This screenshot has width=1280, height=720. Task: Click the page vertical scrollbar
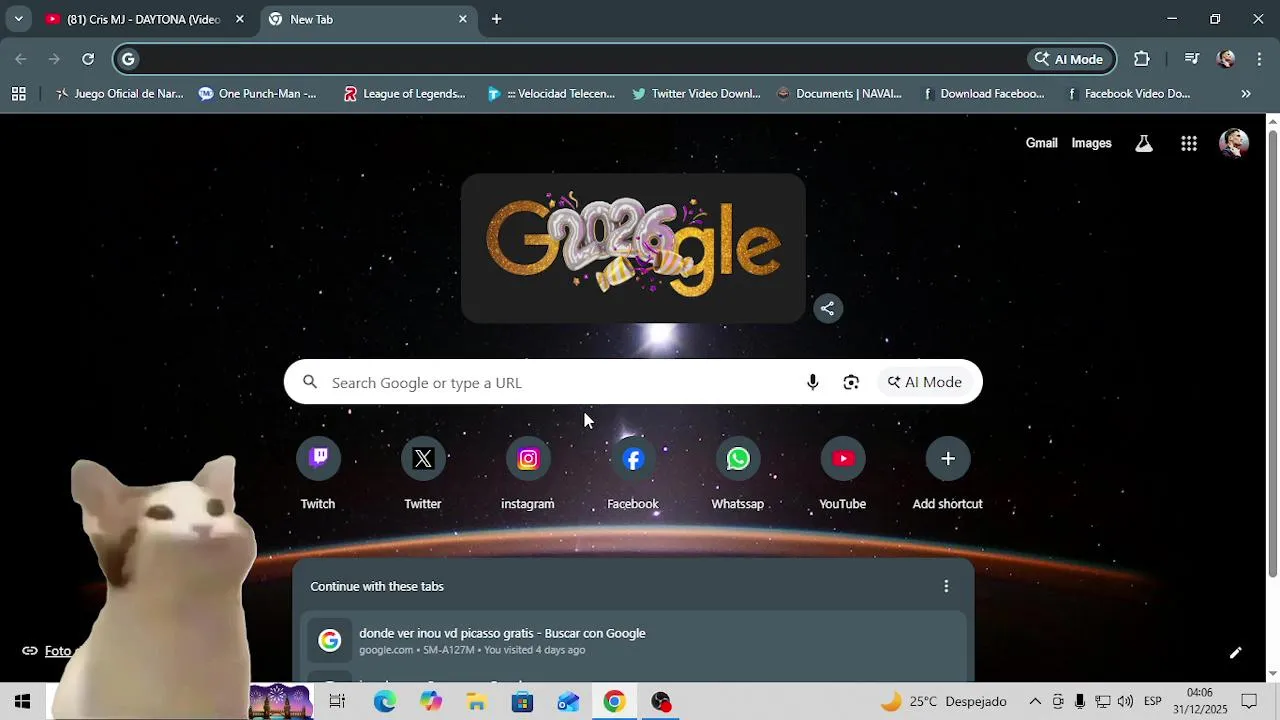pos(1272,355)
